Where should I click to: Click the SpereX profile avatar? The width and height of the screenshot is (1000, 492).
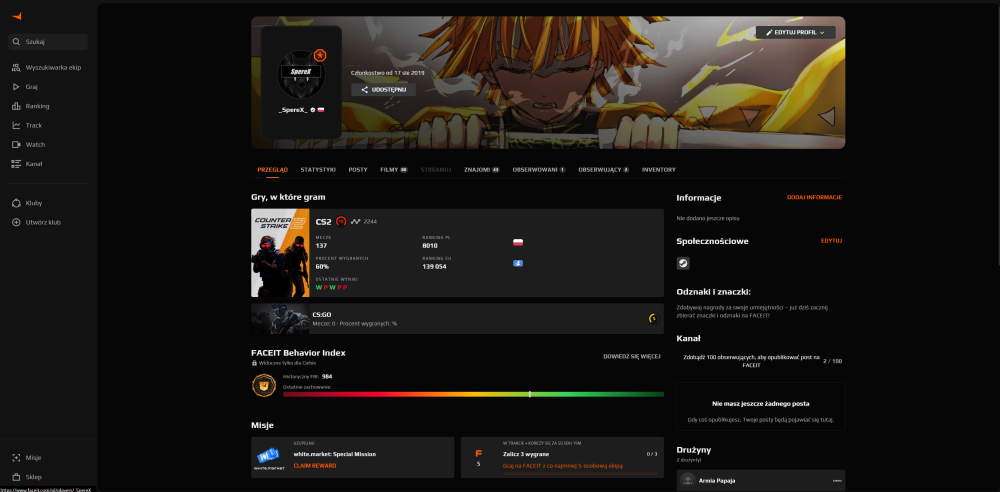tap(301, 74)
